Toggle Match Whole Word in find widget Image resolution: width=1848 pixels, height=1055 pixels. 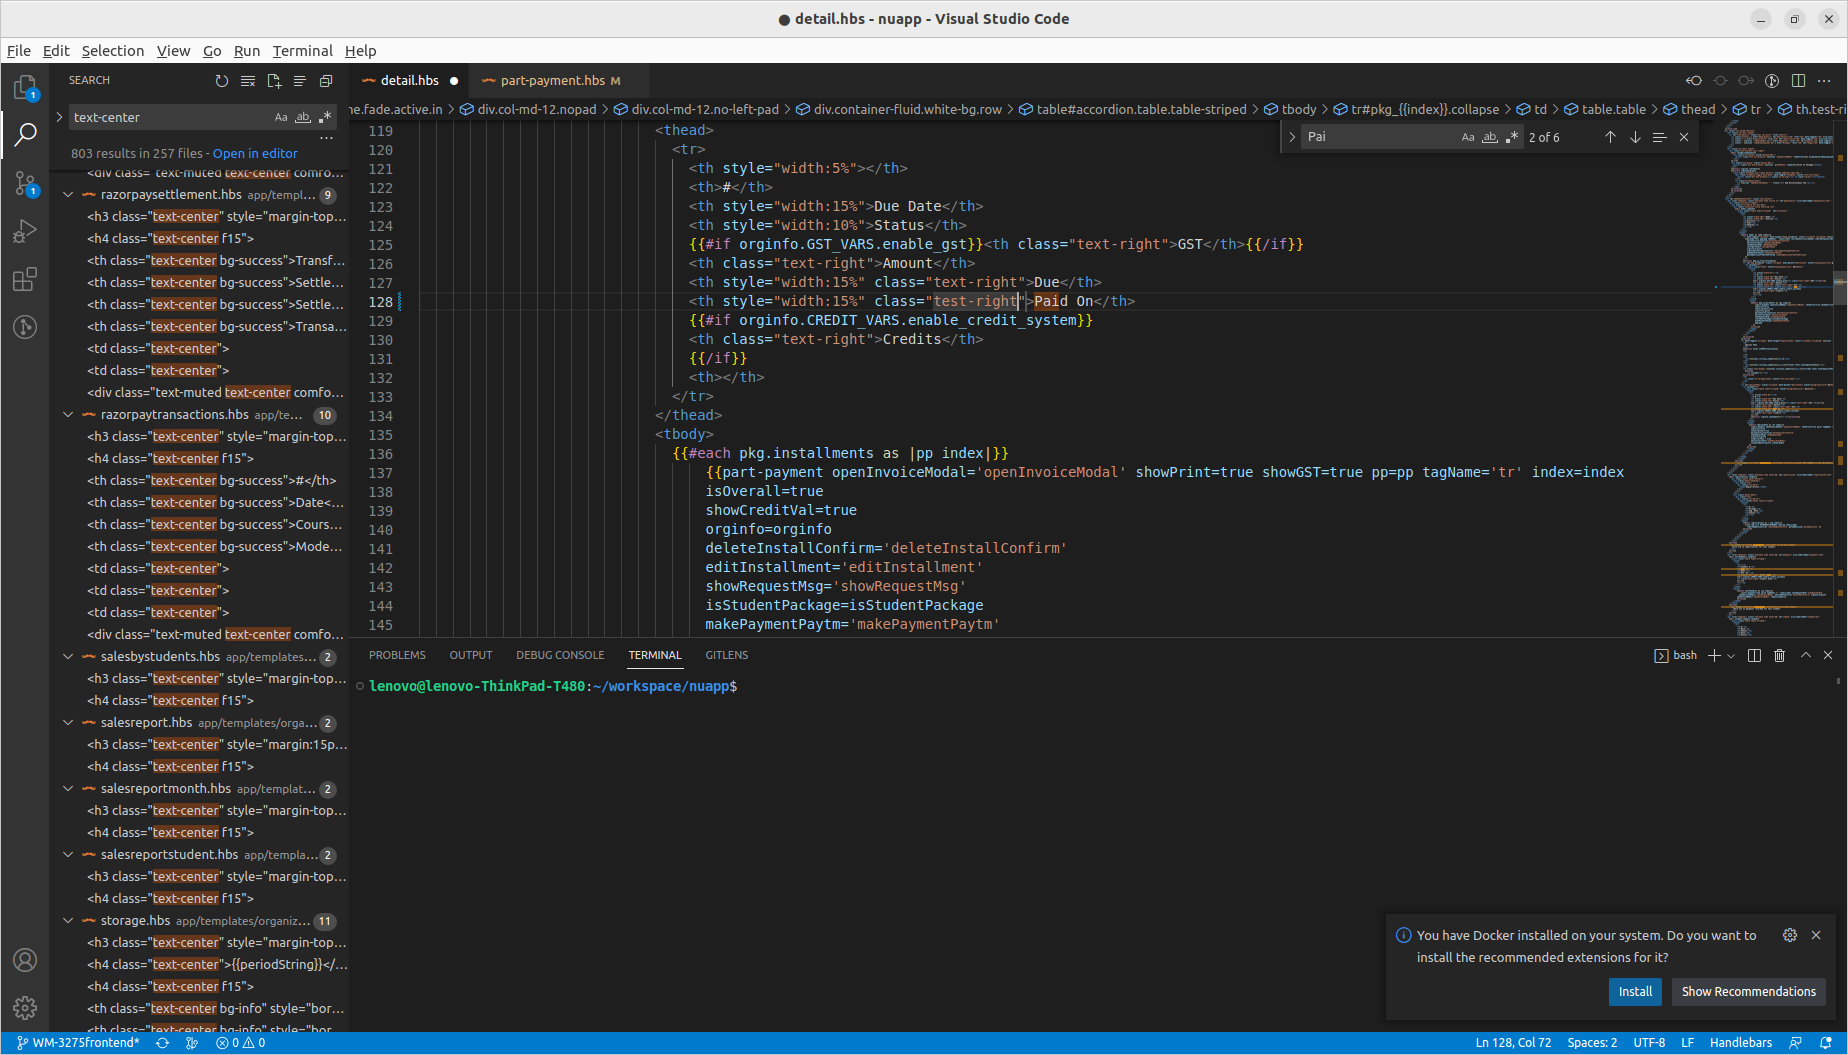1489,138
